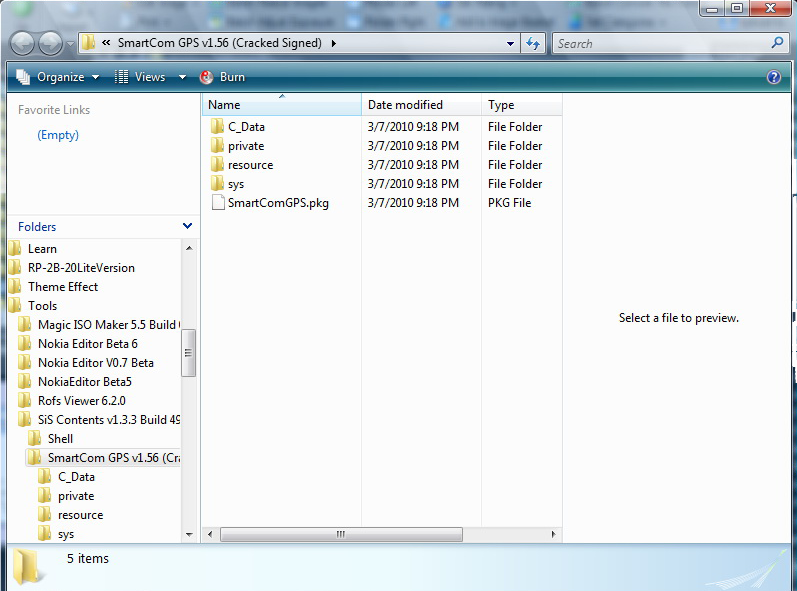Open Help with the question mark icon
This screenshot has height=591, width=797.
pos(774,77)
